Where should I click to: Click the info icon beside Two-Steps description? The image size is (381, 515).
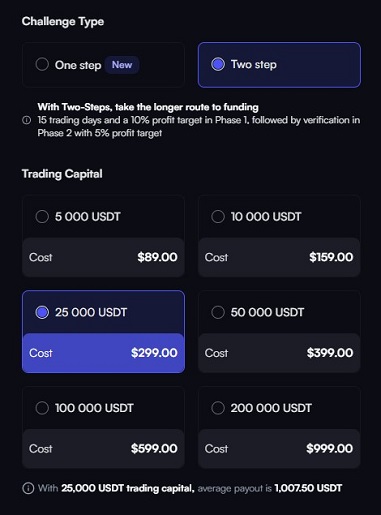point(26,120)
